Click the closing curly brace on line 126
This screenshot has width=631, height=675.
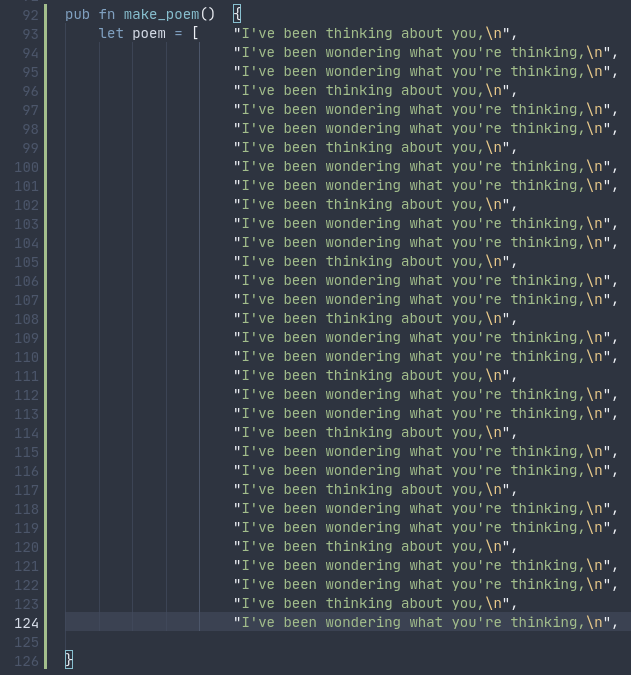coord(69,659)
